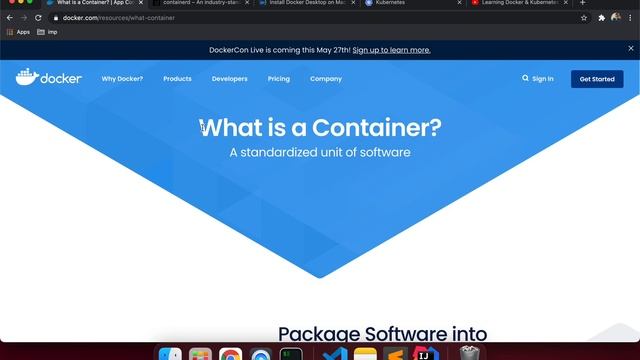Open Visual Studio Code from the Dock
The width and height of the screenshot is (640, 360).
click(x=335, y=353)
